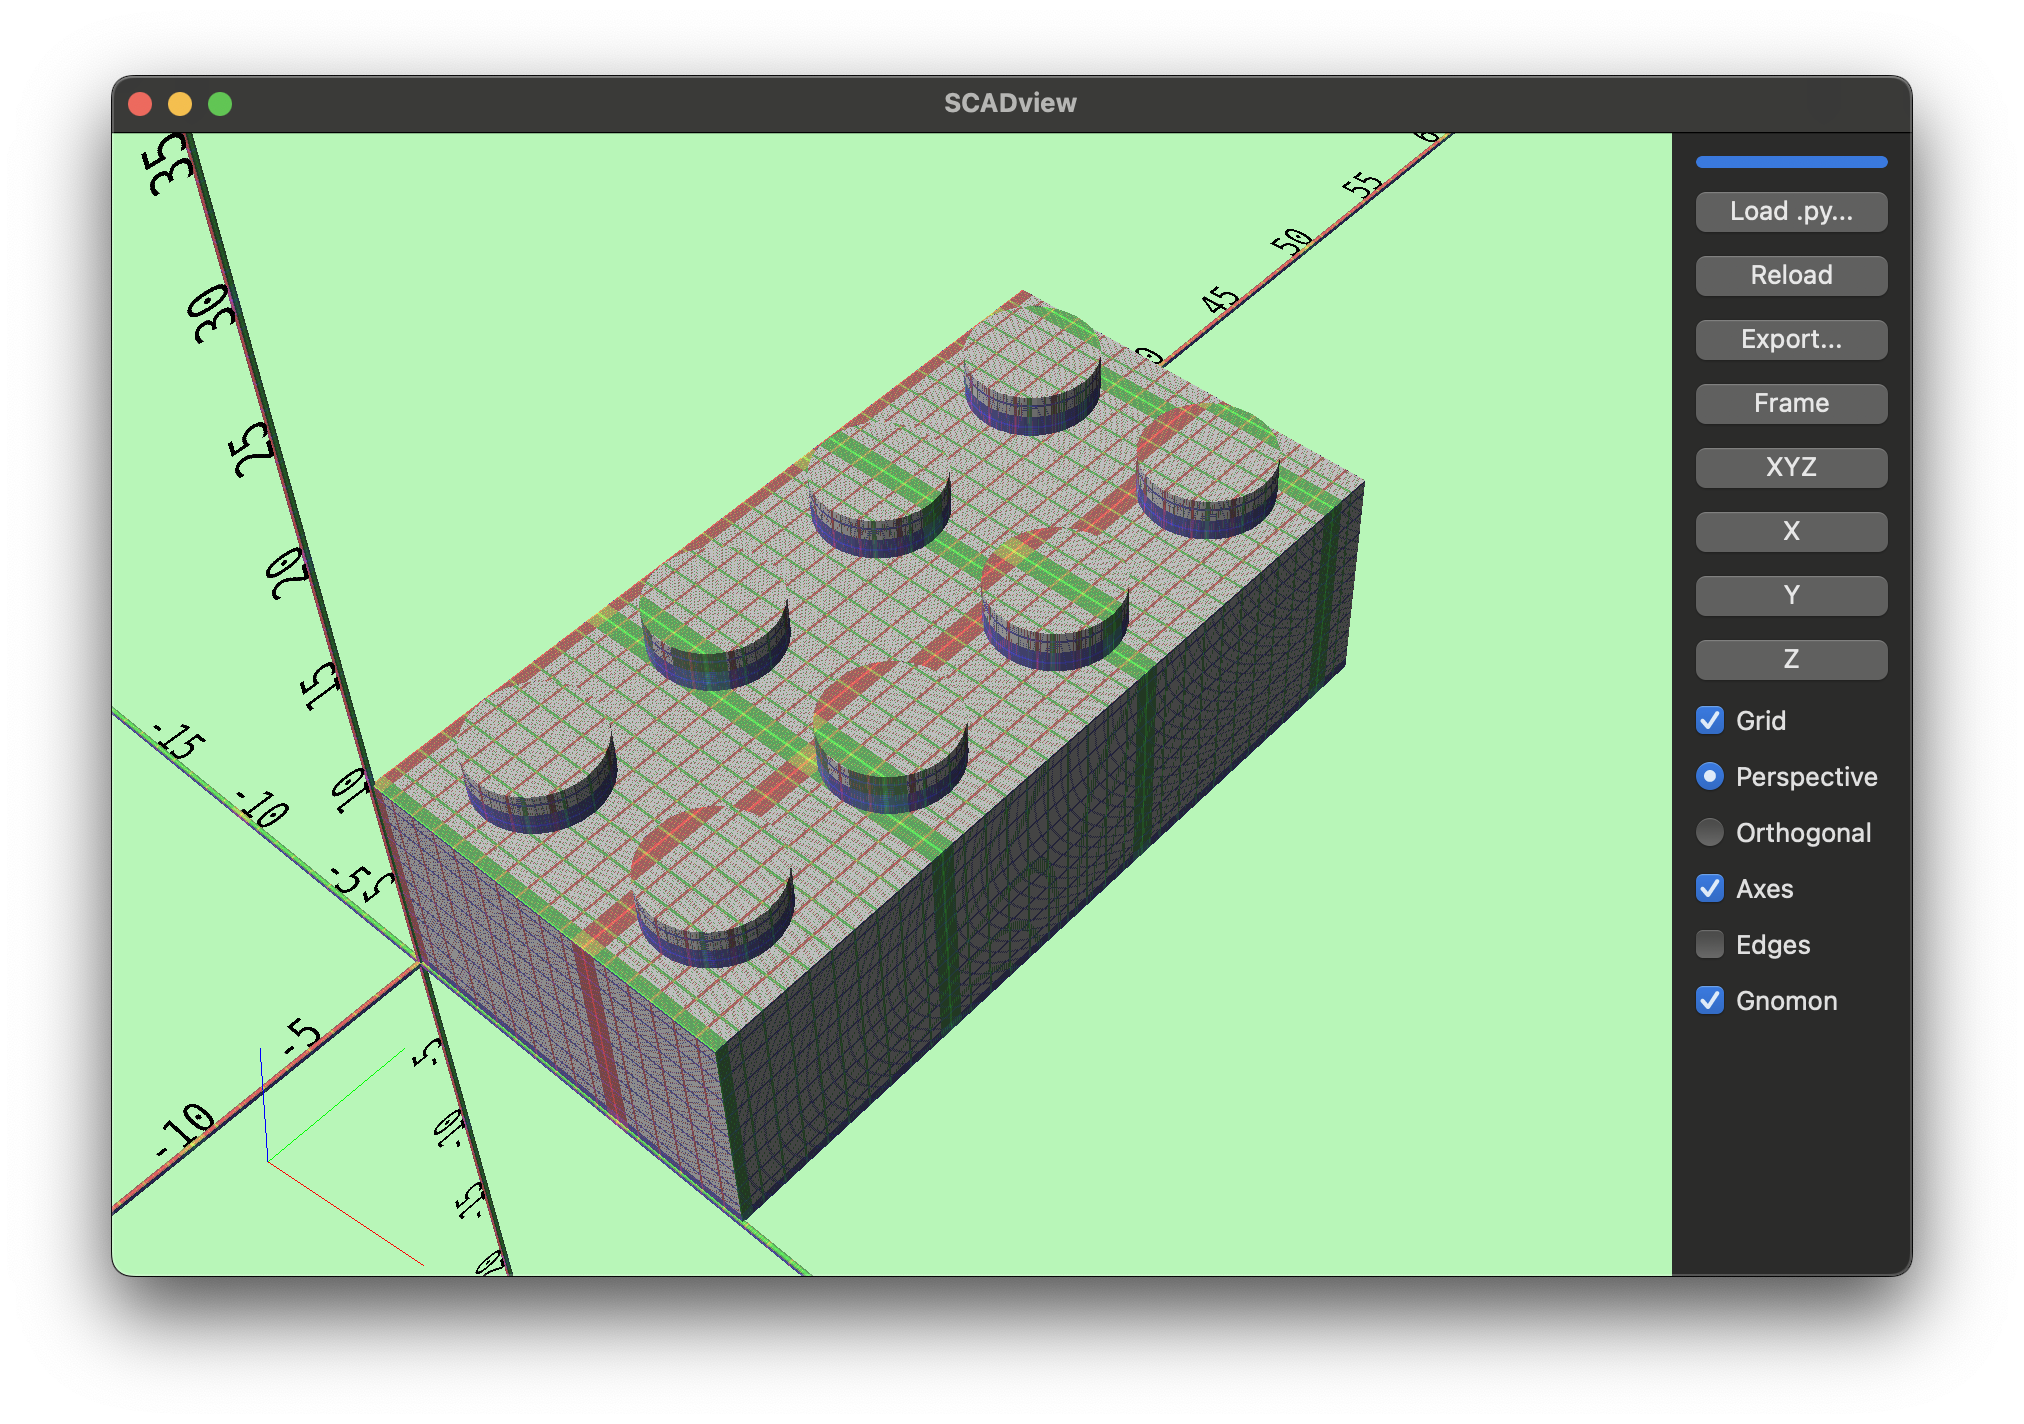2024x1424 pixels.
Task: Switch to the Y axis view
Action: coord(1790,595)
